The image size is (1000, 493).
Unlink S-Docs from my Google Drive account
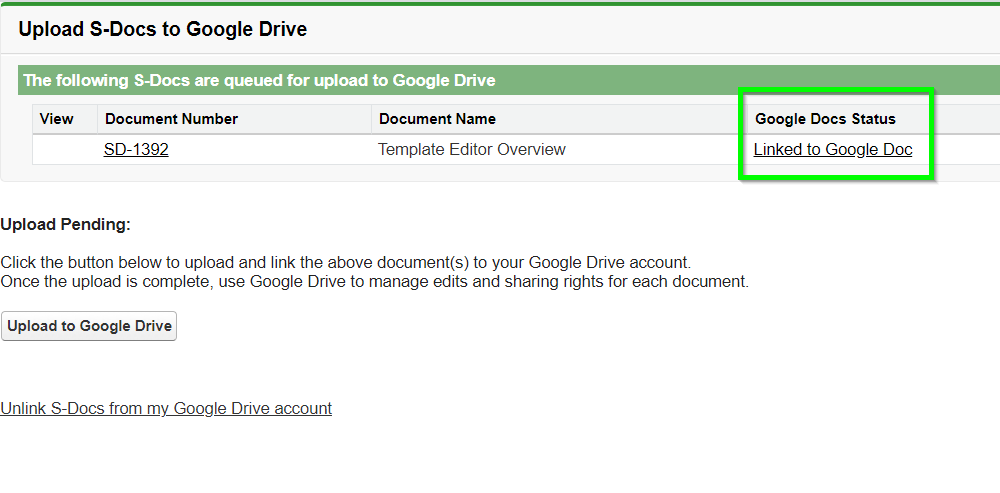(166, 408)
